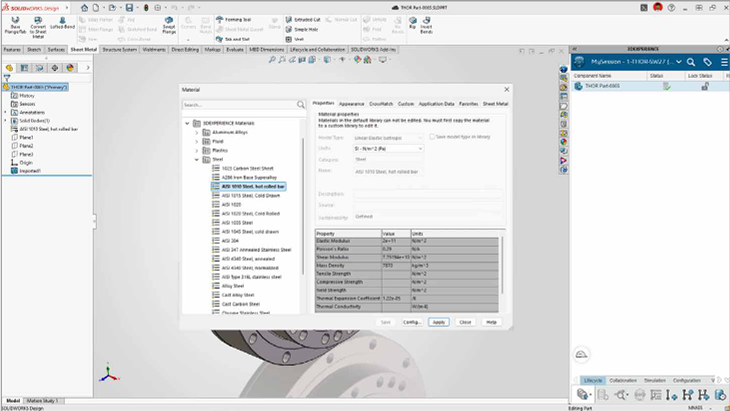The width and height of the screenshot is (730, 411).
Task: Select Convert to Sheet Metal tool
Action: tap(38, 27)
